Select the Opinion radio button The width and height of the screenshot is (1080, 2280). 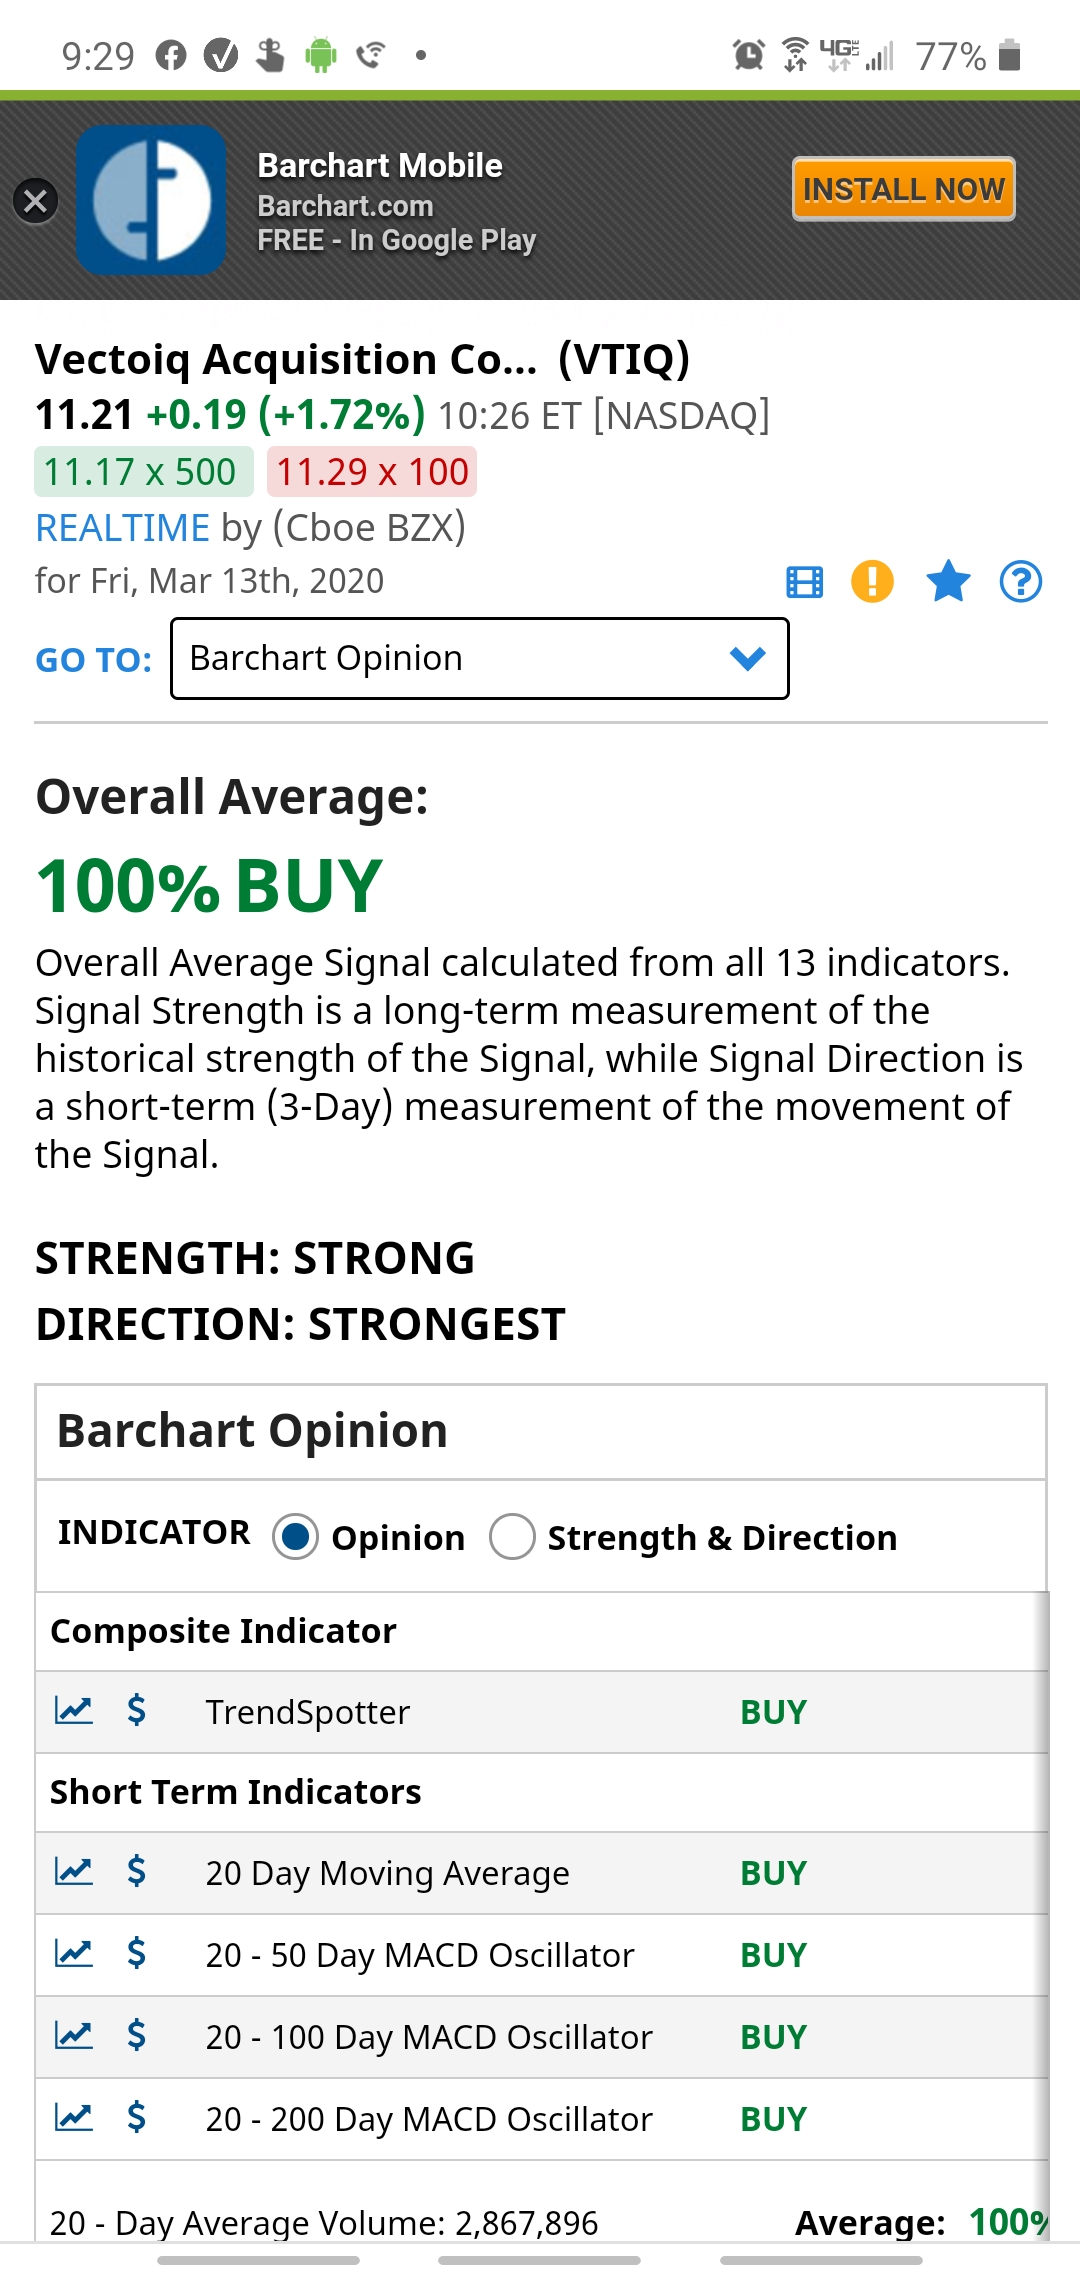pos(295,1537)
